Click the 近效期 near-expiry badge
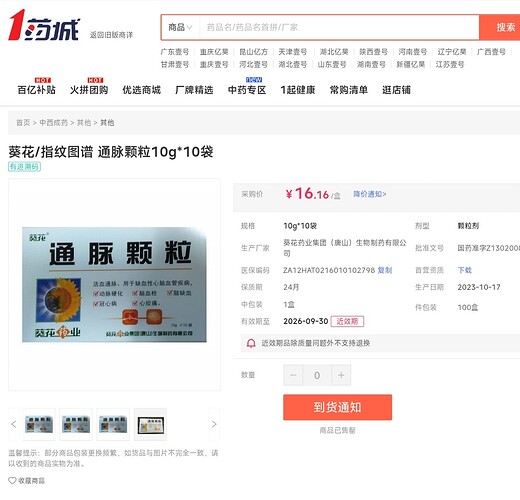Image resolution: width=520 pixels, height=500 pixels. click(347, 321)
